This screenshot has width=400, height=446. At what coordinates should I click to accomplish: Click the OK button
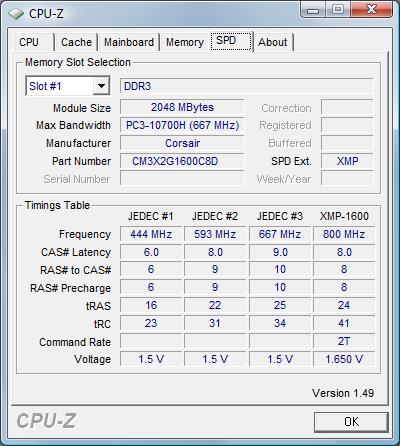click(x=351, y=422)
